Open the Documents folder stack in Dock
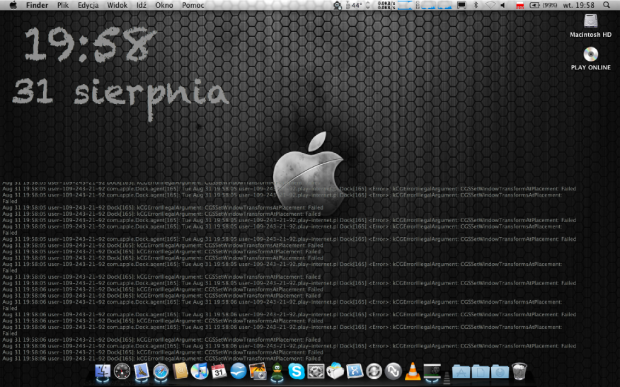 tap(480, 372)
